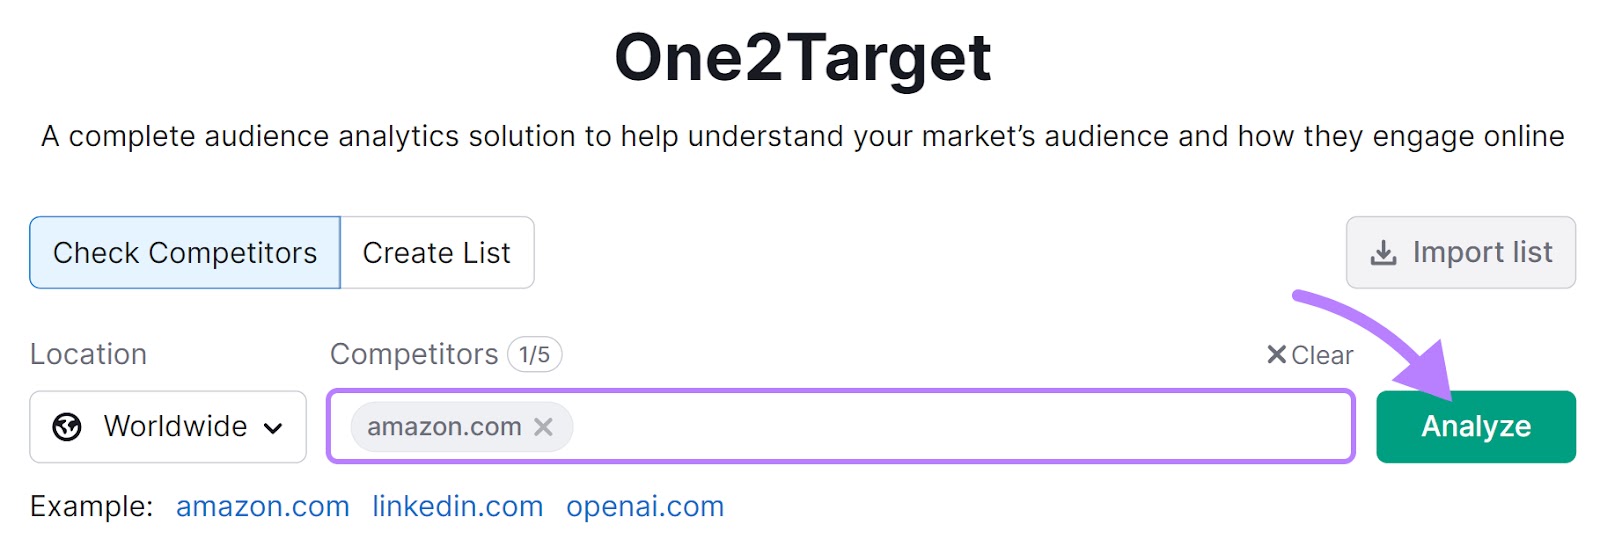1600x554 pixels.
Task: Open the Worldwide location dropdown
Action: pyautogui.click(x=168, y=427)
